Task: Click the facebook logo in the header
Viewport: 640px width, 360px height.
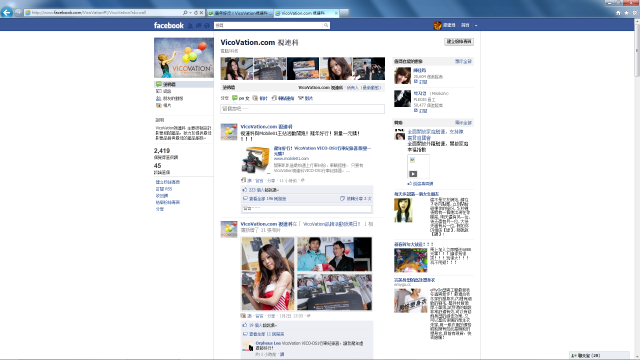Action: click(169, 25)
